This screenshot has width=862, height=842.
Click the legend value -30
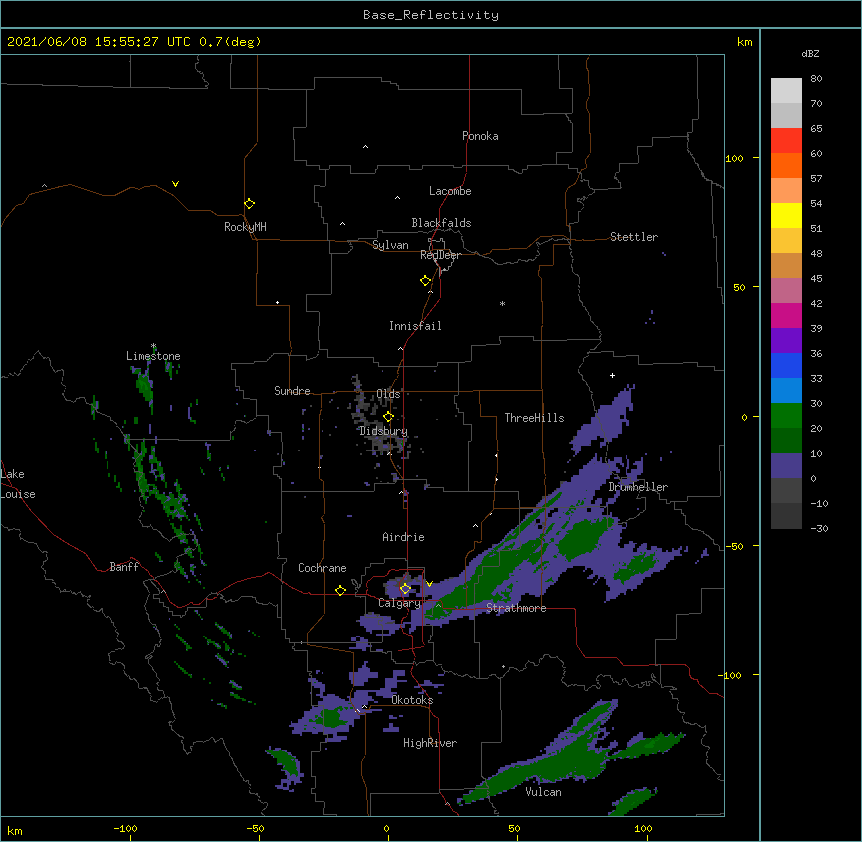819,528
